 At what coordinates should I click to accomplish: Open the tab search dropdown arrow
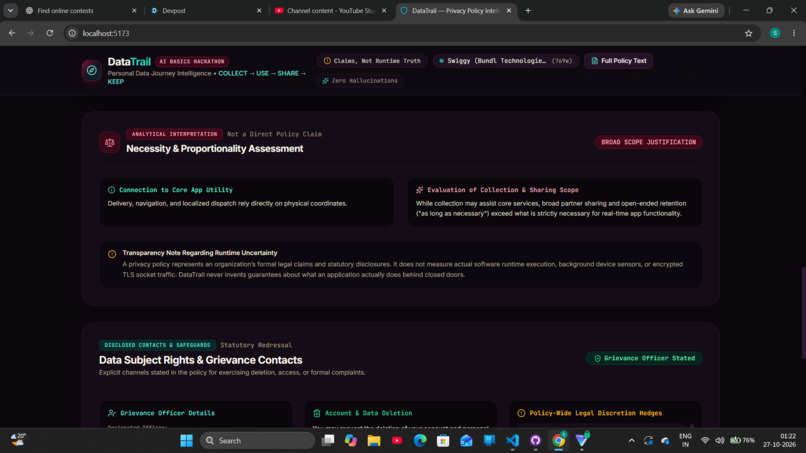(10, 10)
